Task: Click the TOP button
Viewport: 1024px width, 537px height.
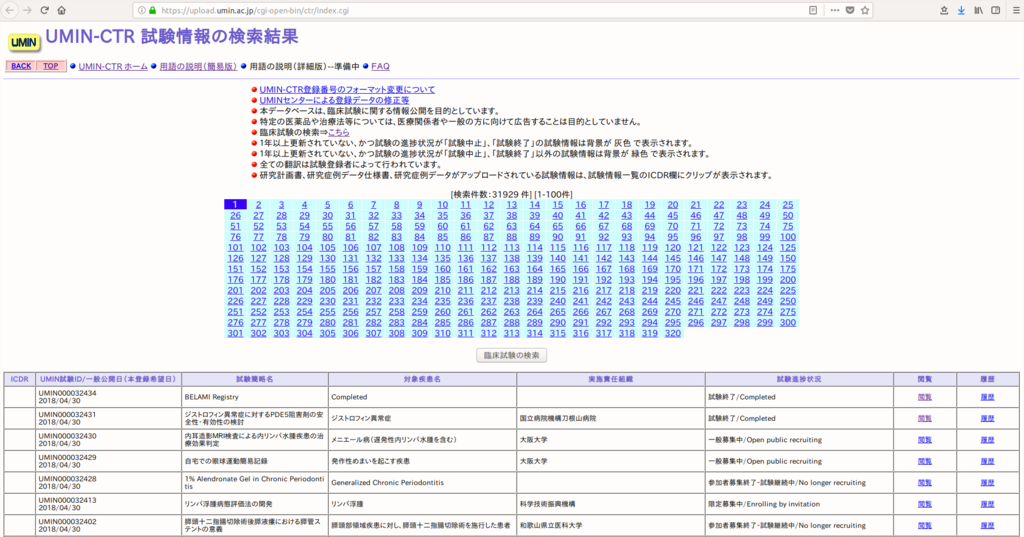Action: pyautogui.click(x=51, y=66)
